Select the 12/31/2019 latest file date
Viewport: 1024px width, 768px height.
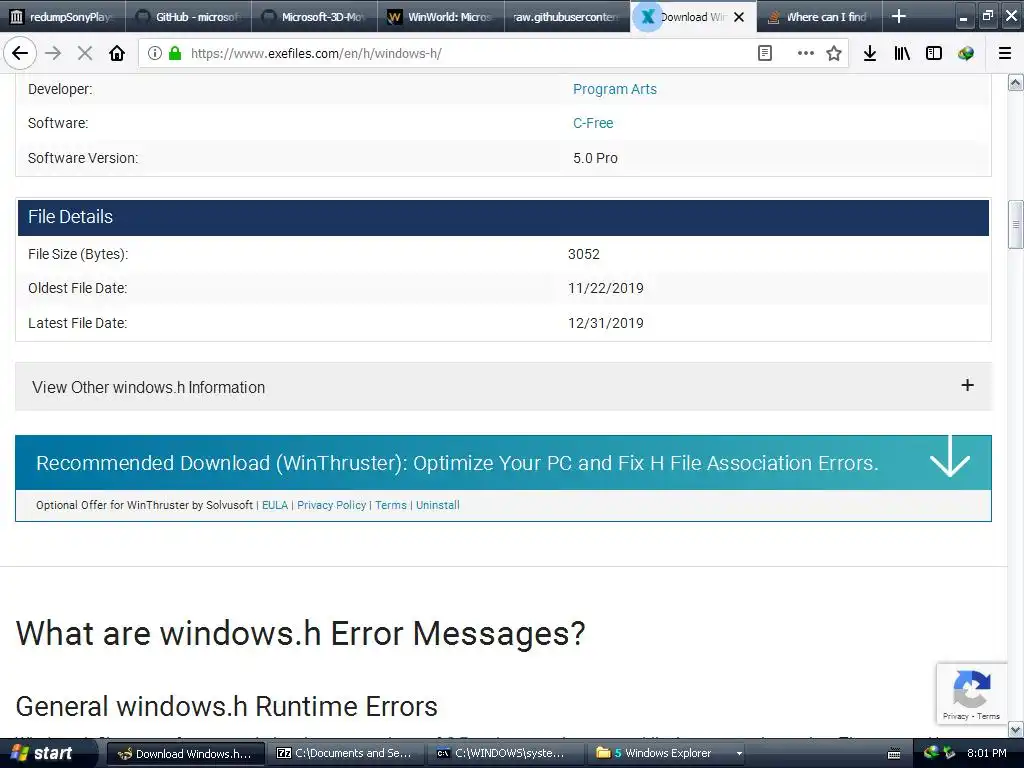click(605, 323)
